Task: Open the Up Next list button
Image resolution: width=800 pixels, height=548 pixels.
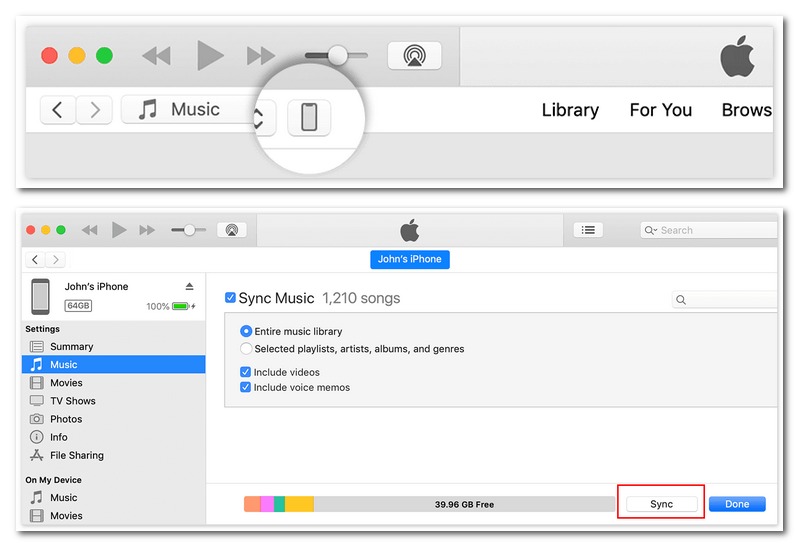Action: [588, 230]
